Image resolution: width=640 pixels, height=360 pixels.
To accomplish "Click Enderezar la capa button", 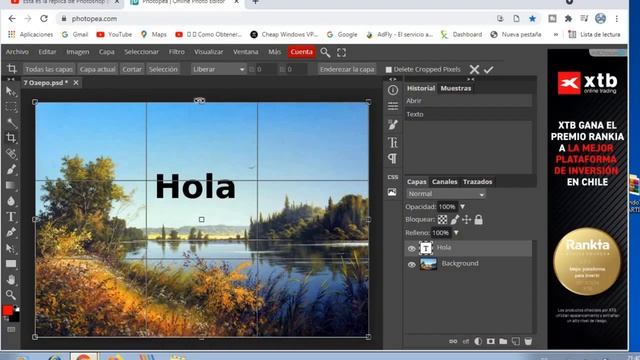I will [347, 69].
